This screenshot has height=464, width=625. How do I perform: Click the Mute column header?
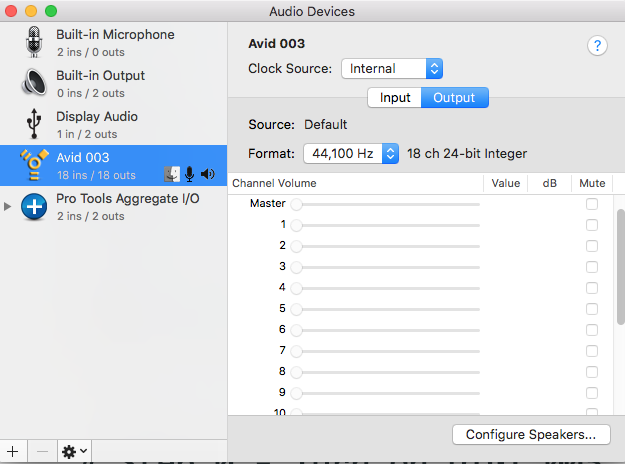(x=592, y=183)
